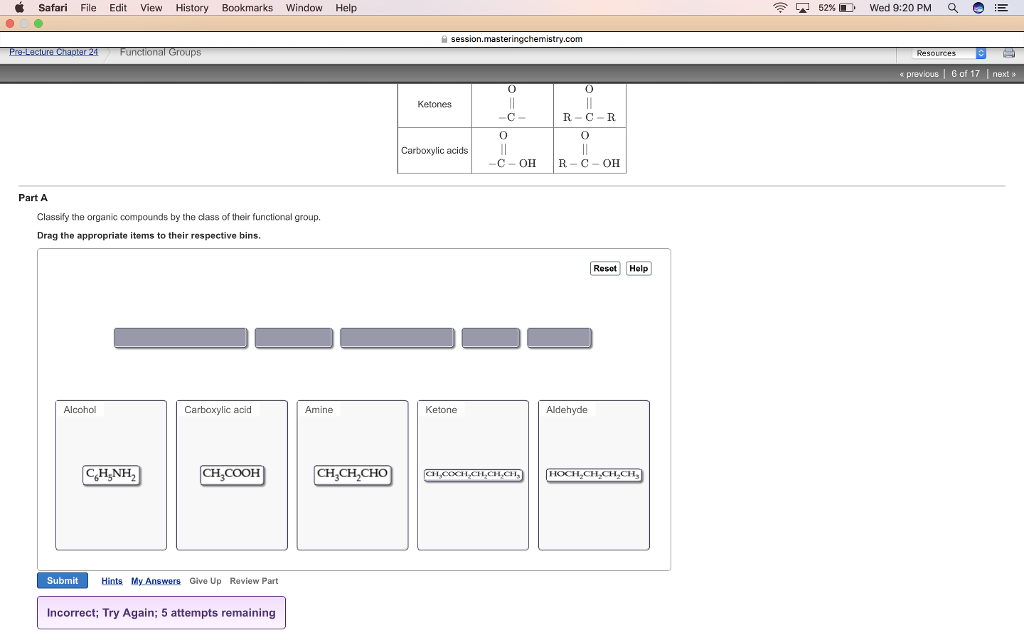1024x640 pixels.
Task: Go to the next question
Action: pyautogui.click(x=1003, y=74)
